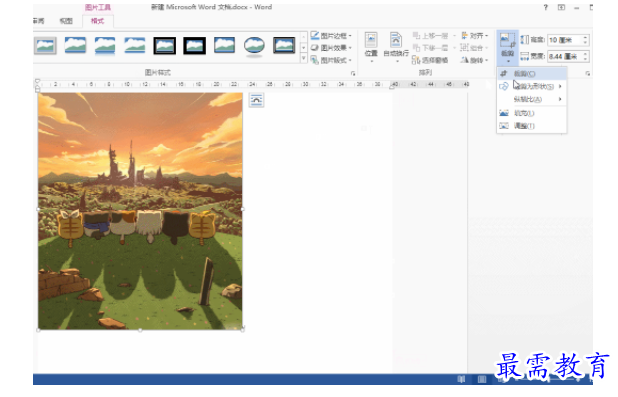Select Crop (裁剪(C)) menu item
The height and width of the screenshot is (397, 618).
[x=532, y=73]
